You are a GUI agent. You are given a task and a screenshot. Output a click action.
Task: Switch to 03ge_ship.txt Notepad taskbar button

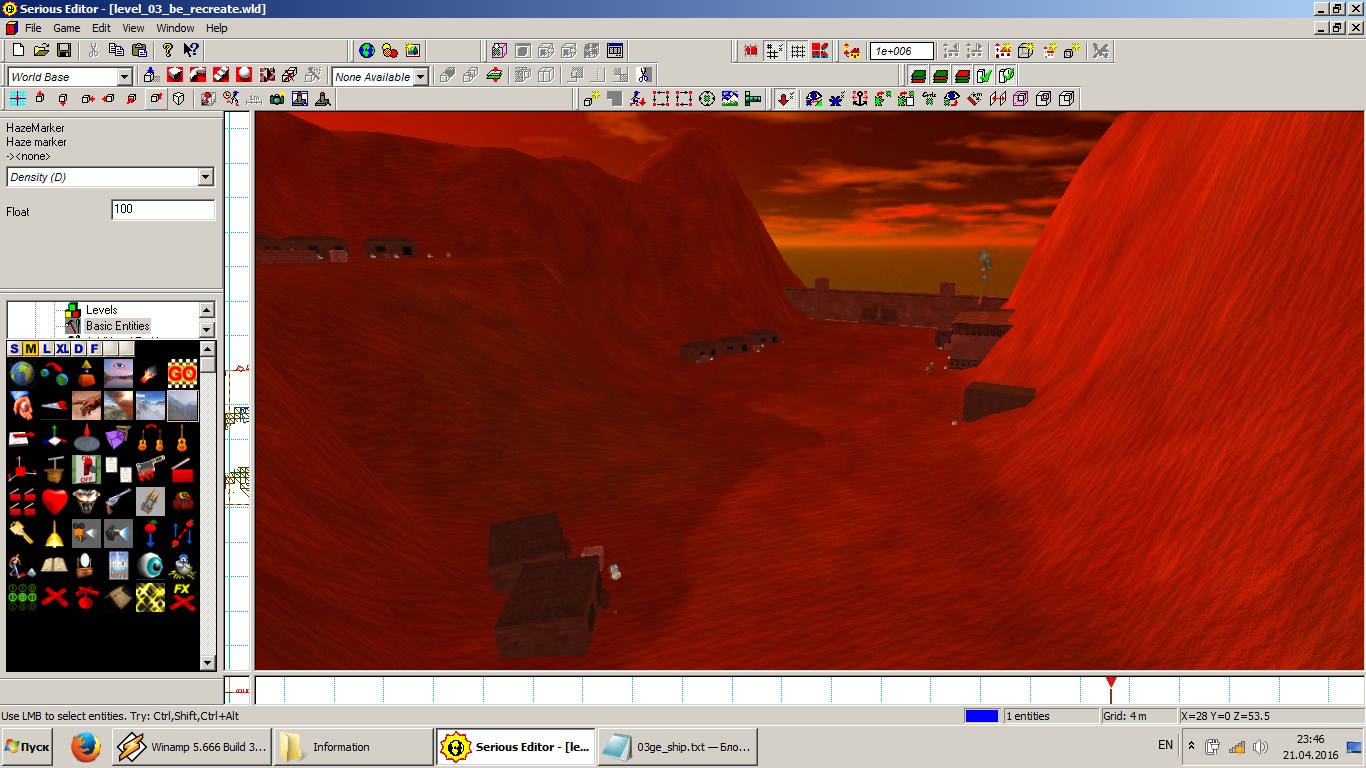(x=678, y=747)
